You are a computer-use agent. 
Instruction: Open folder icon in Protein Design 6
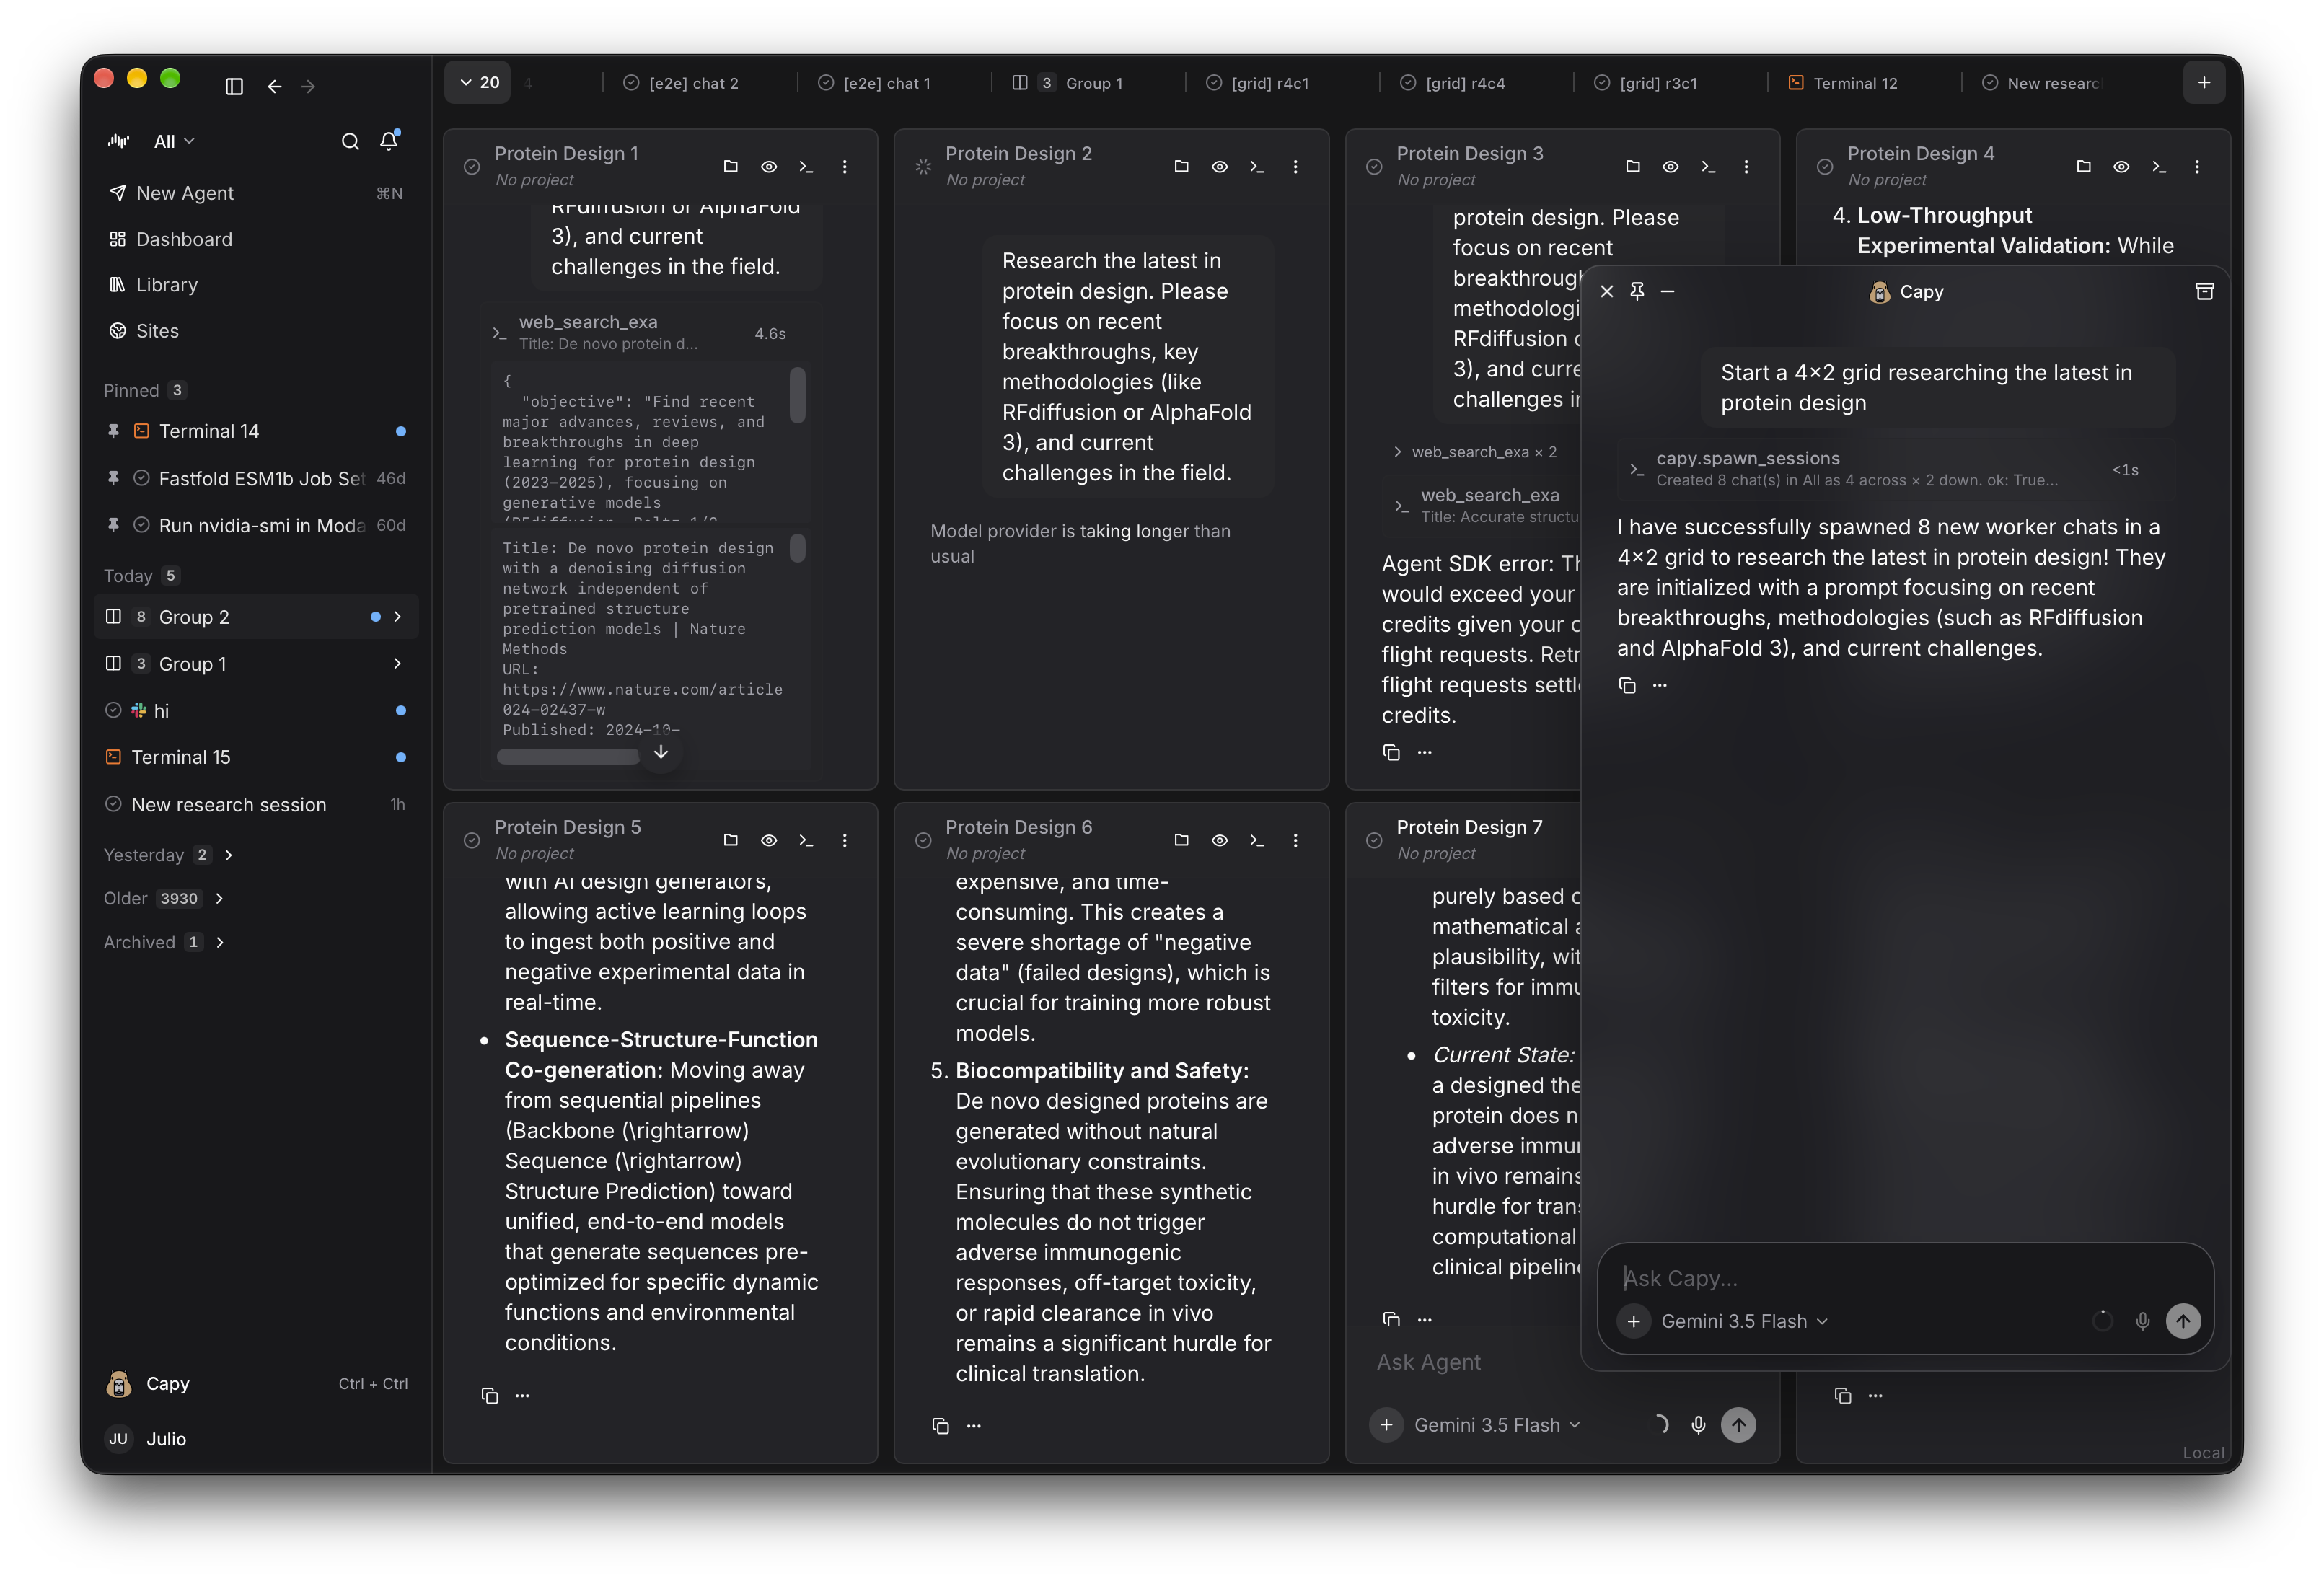click(x=1182, y=840)
